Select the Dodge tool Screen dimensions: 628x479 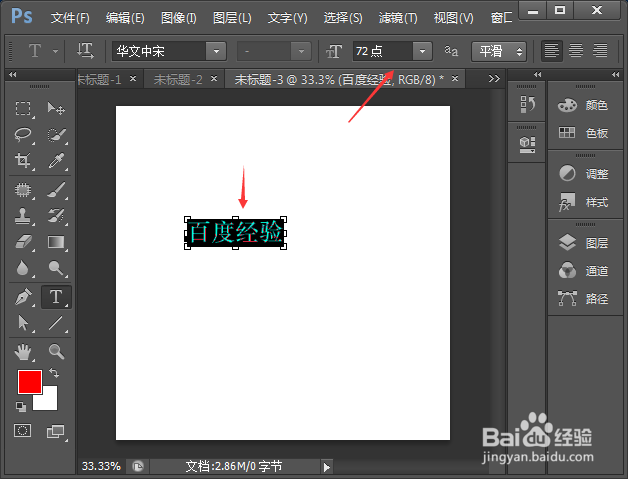click(x=56, y=268)
